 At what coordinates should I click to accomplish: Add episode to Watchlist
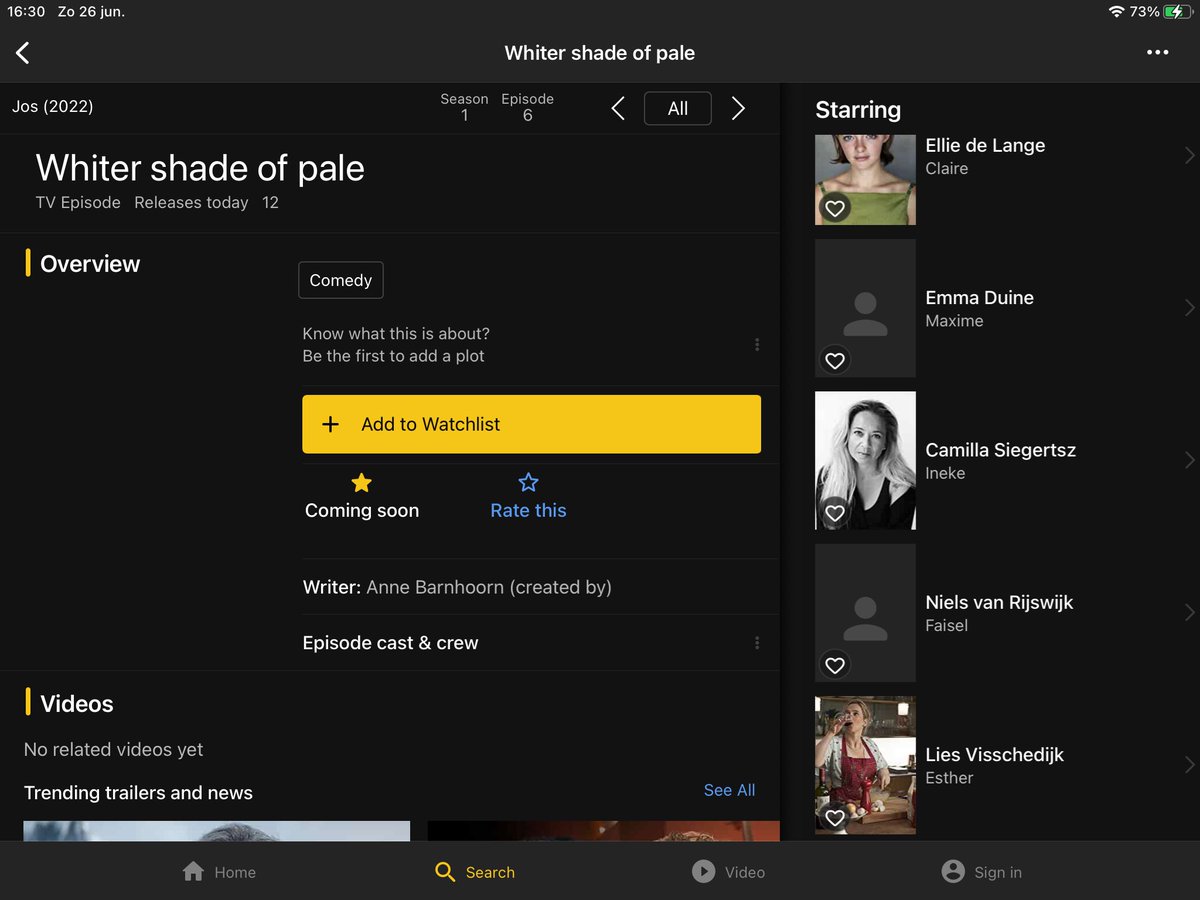[531, 424]
